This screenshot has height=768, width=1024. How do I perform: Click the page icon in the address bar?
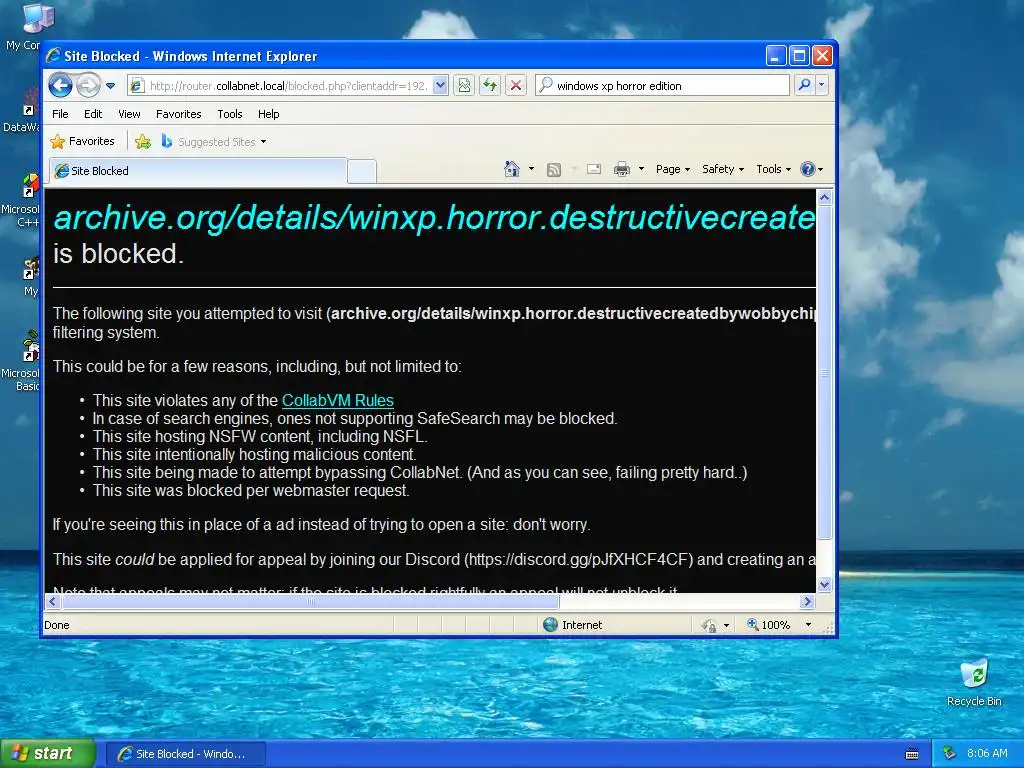tap(136, 86)
